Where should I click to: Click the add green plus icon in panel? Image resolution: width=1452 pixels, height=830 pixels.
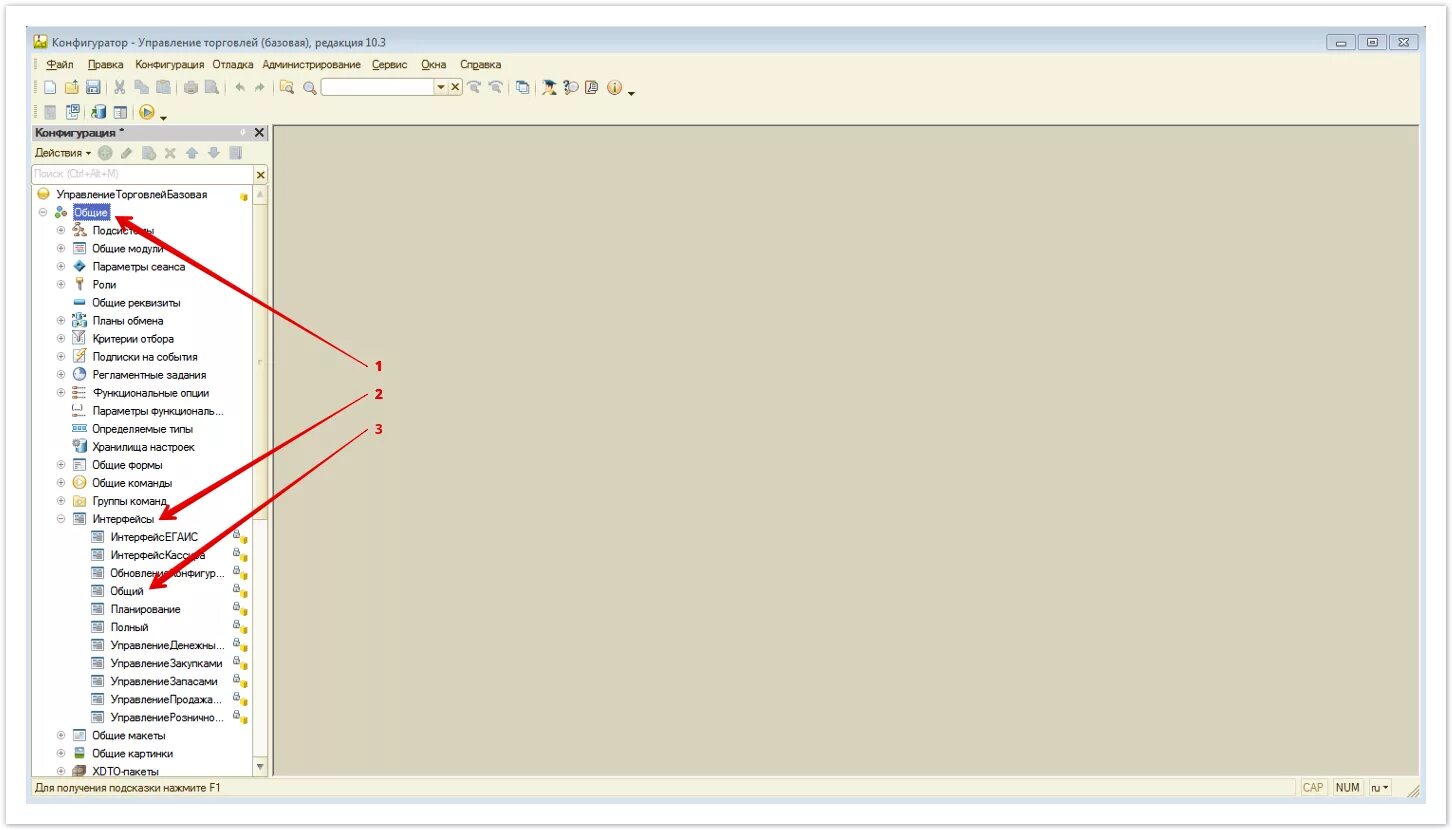[105, 153]
